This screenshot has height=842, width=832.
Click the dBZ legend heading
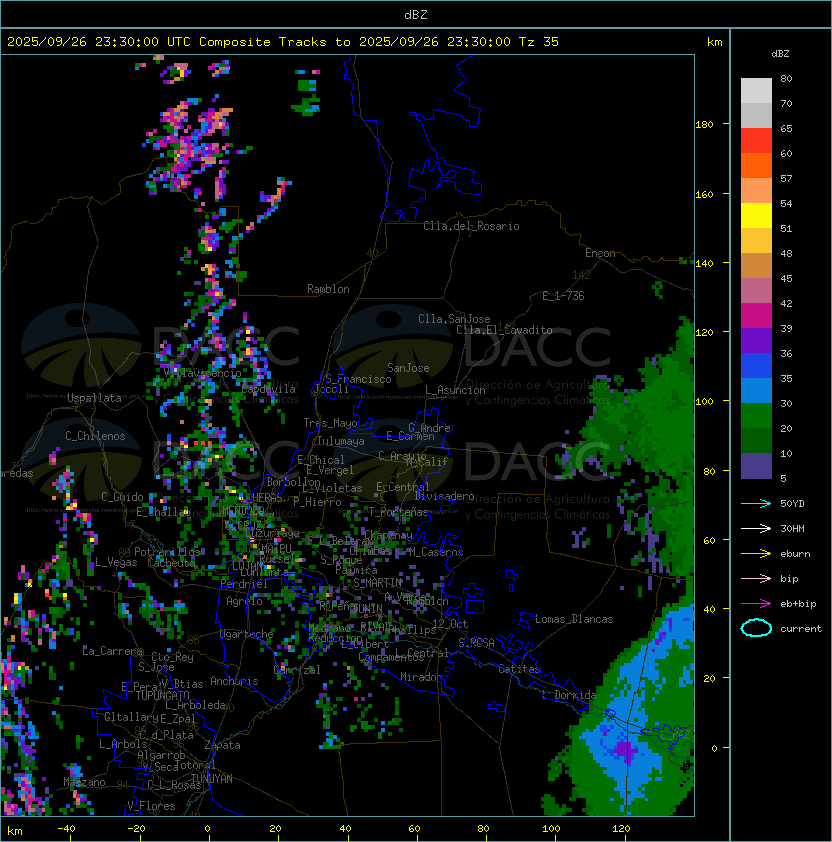click(x=780, y=54)
